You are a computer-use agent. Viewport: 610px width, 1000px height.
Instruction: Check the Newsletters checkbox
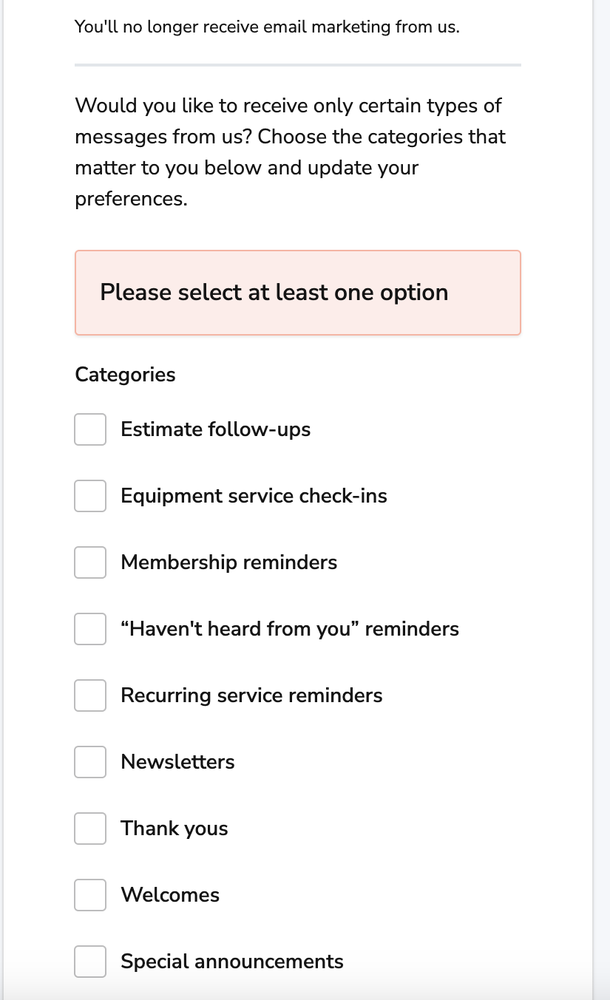pos(90,762)
